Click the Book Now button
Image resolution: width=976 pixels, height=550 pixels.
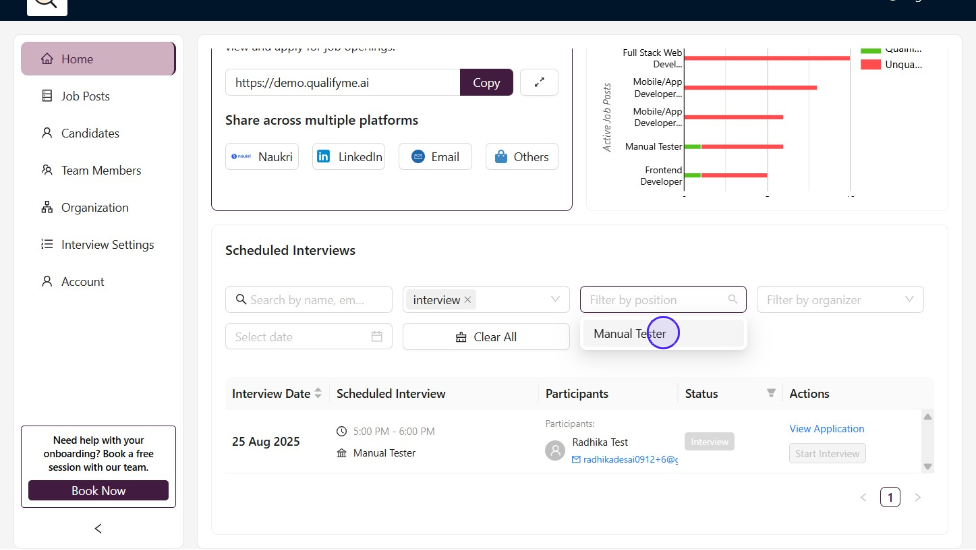click(98, 491)
